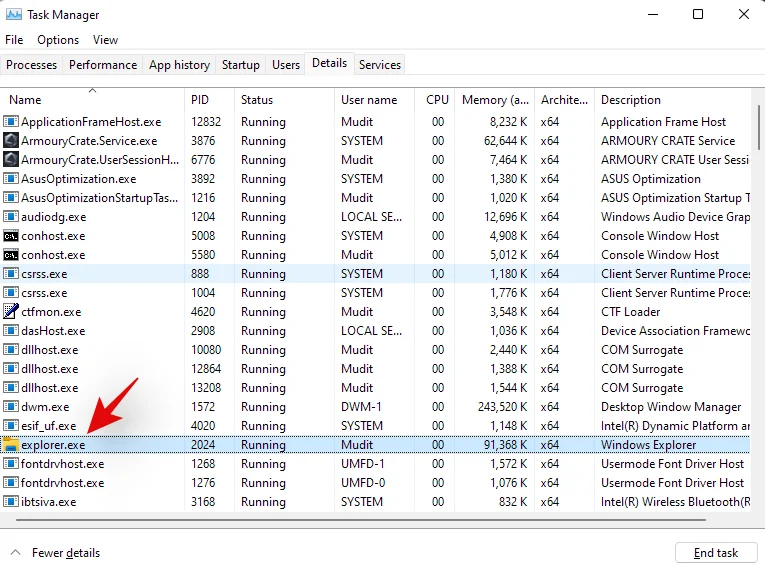Click the dwm.exe process icon
The image size is (765, 573).
(x=11, y=407)
